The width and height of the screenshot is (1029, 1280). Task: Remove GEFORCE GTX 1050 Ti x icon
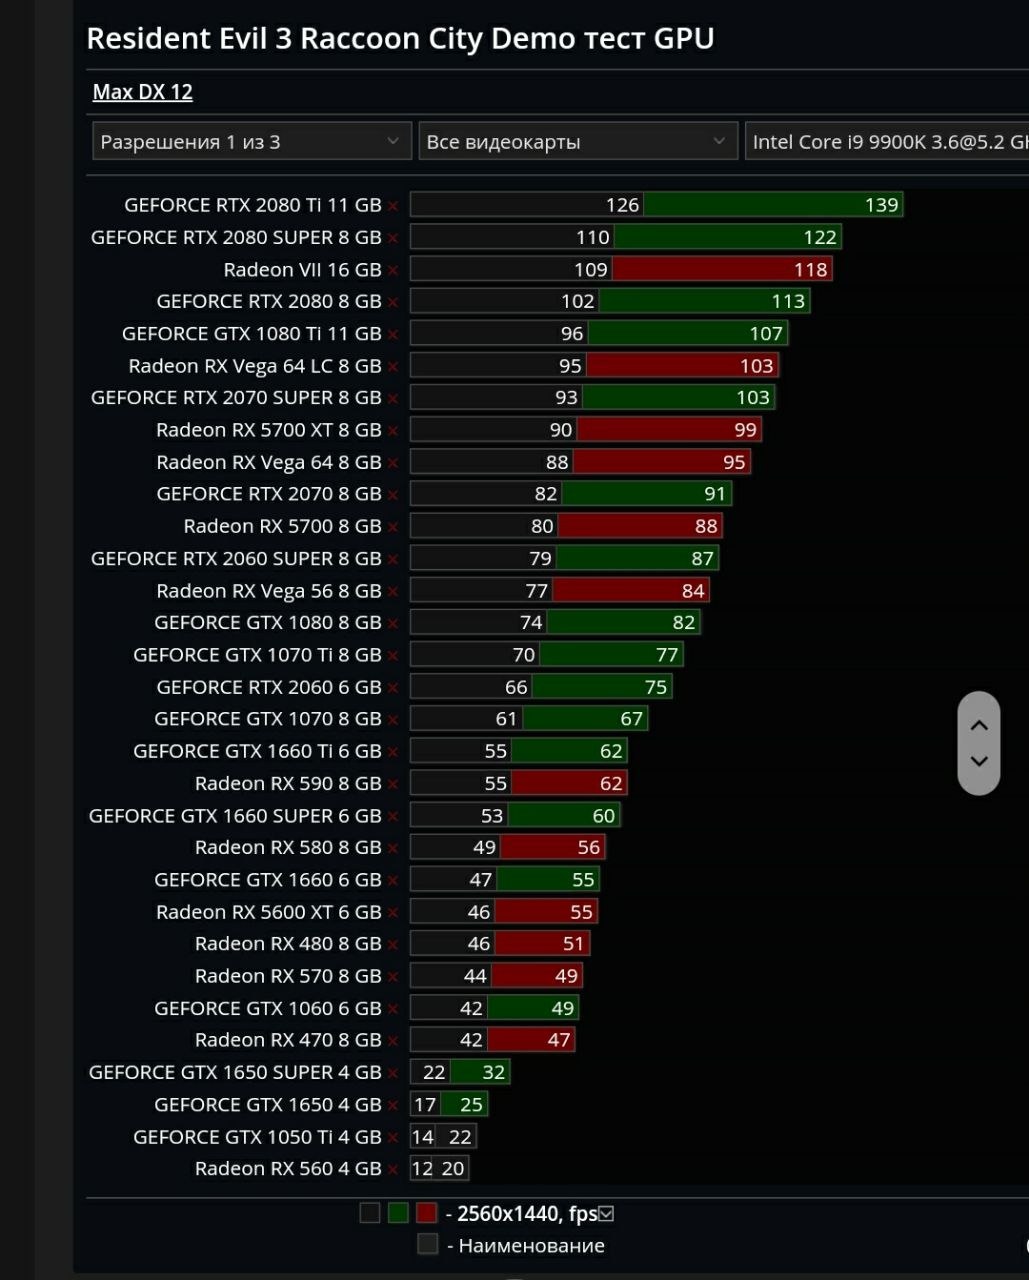393,1138
